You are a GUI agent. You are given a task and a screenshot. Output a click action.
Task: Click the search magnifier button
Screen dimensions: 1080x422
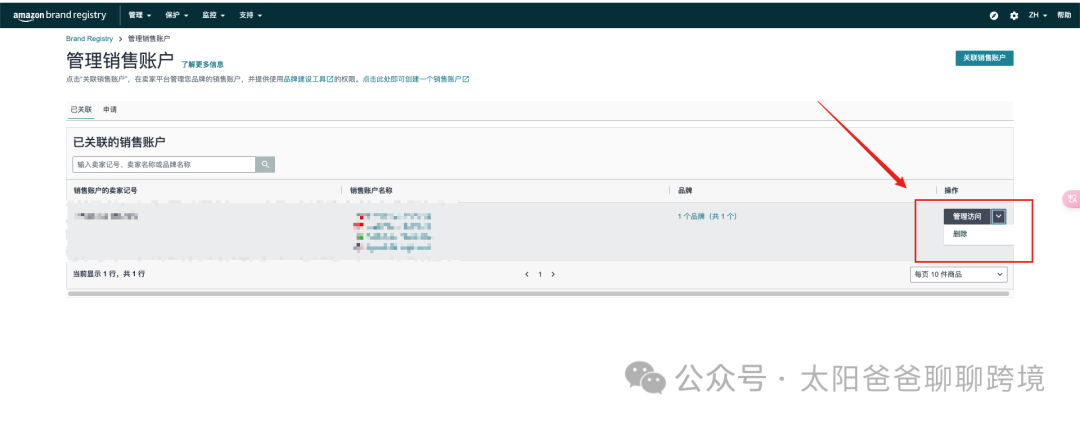265,165
